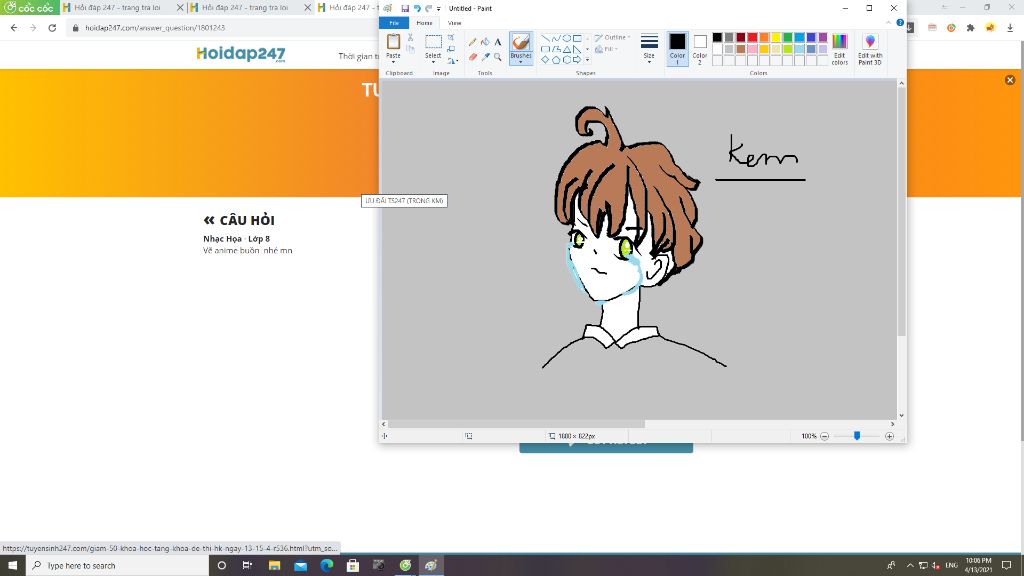The height and width of the screenshot is (576, 1024).
Task: Expand the Shapes gallery more arrow
Action: click(587, 60)
